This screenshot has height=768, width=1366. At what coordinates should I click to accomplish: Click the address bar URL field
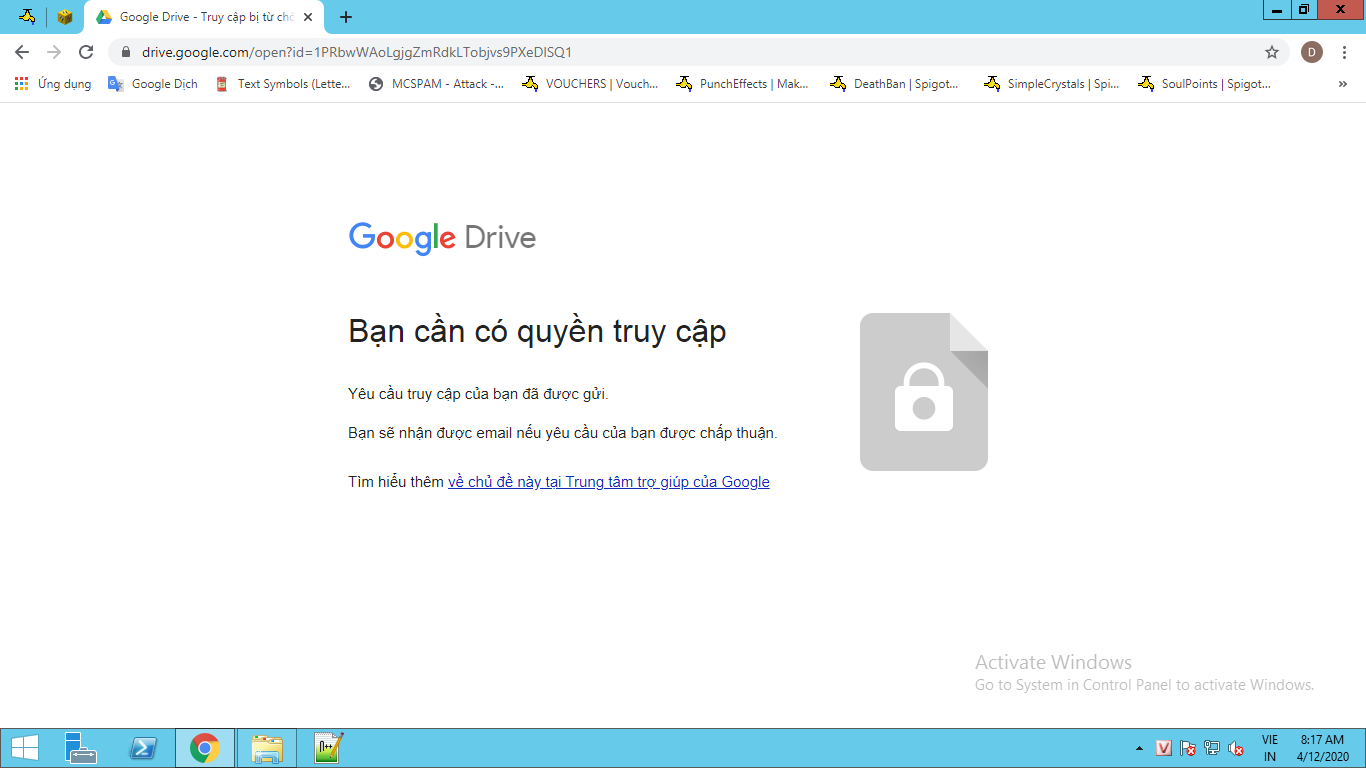click(x=700, y=52)
